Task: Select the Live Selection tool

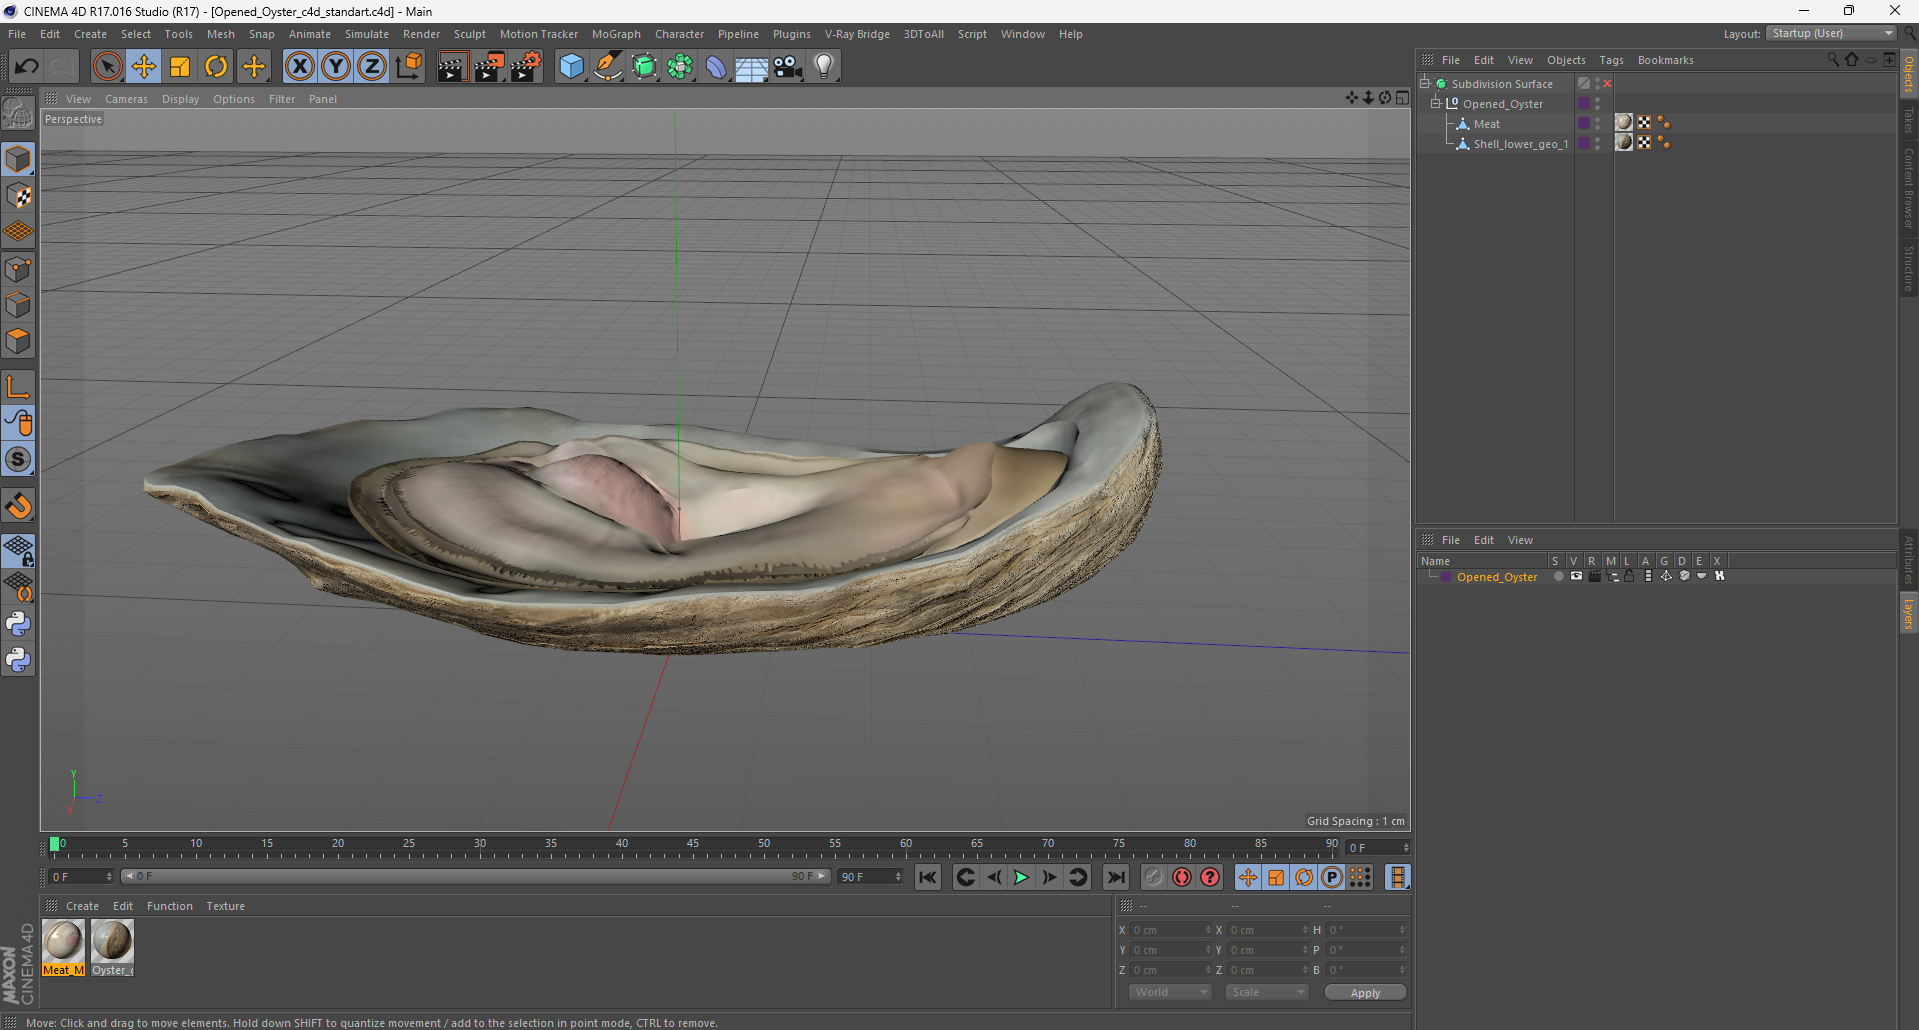Action: (107, 67)
